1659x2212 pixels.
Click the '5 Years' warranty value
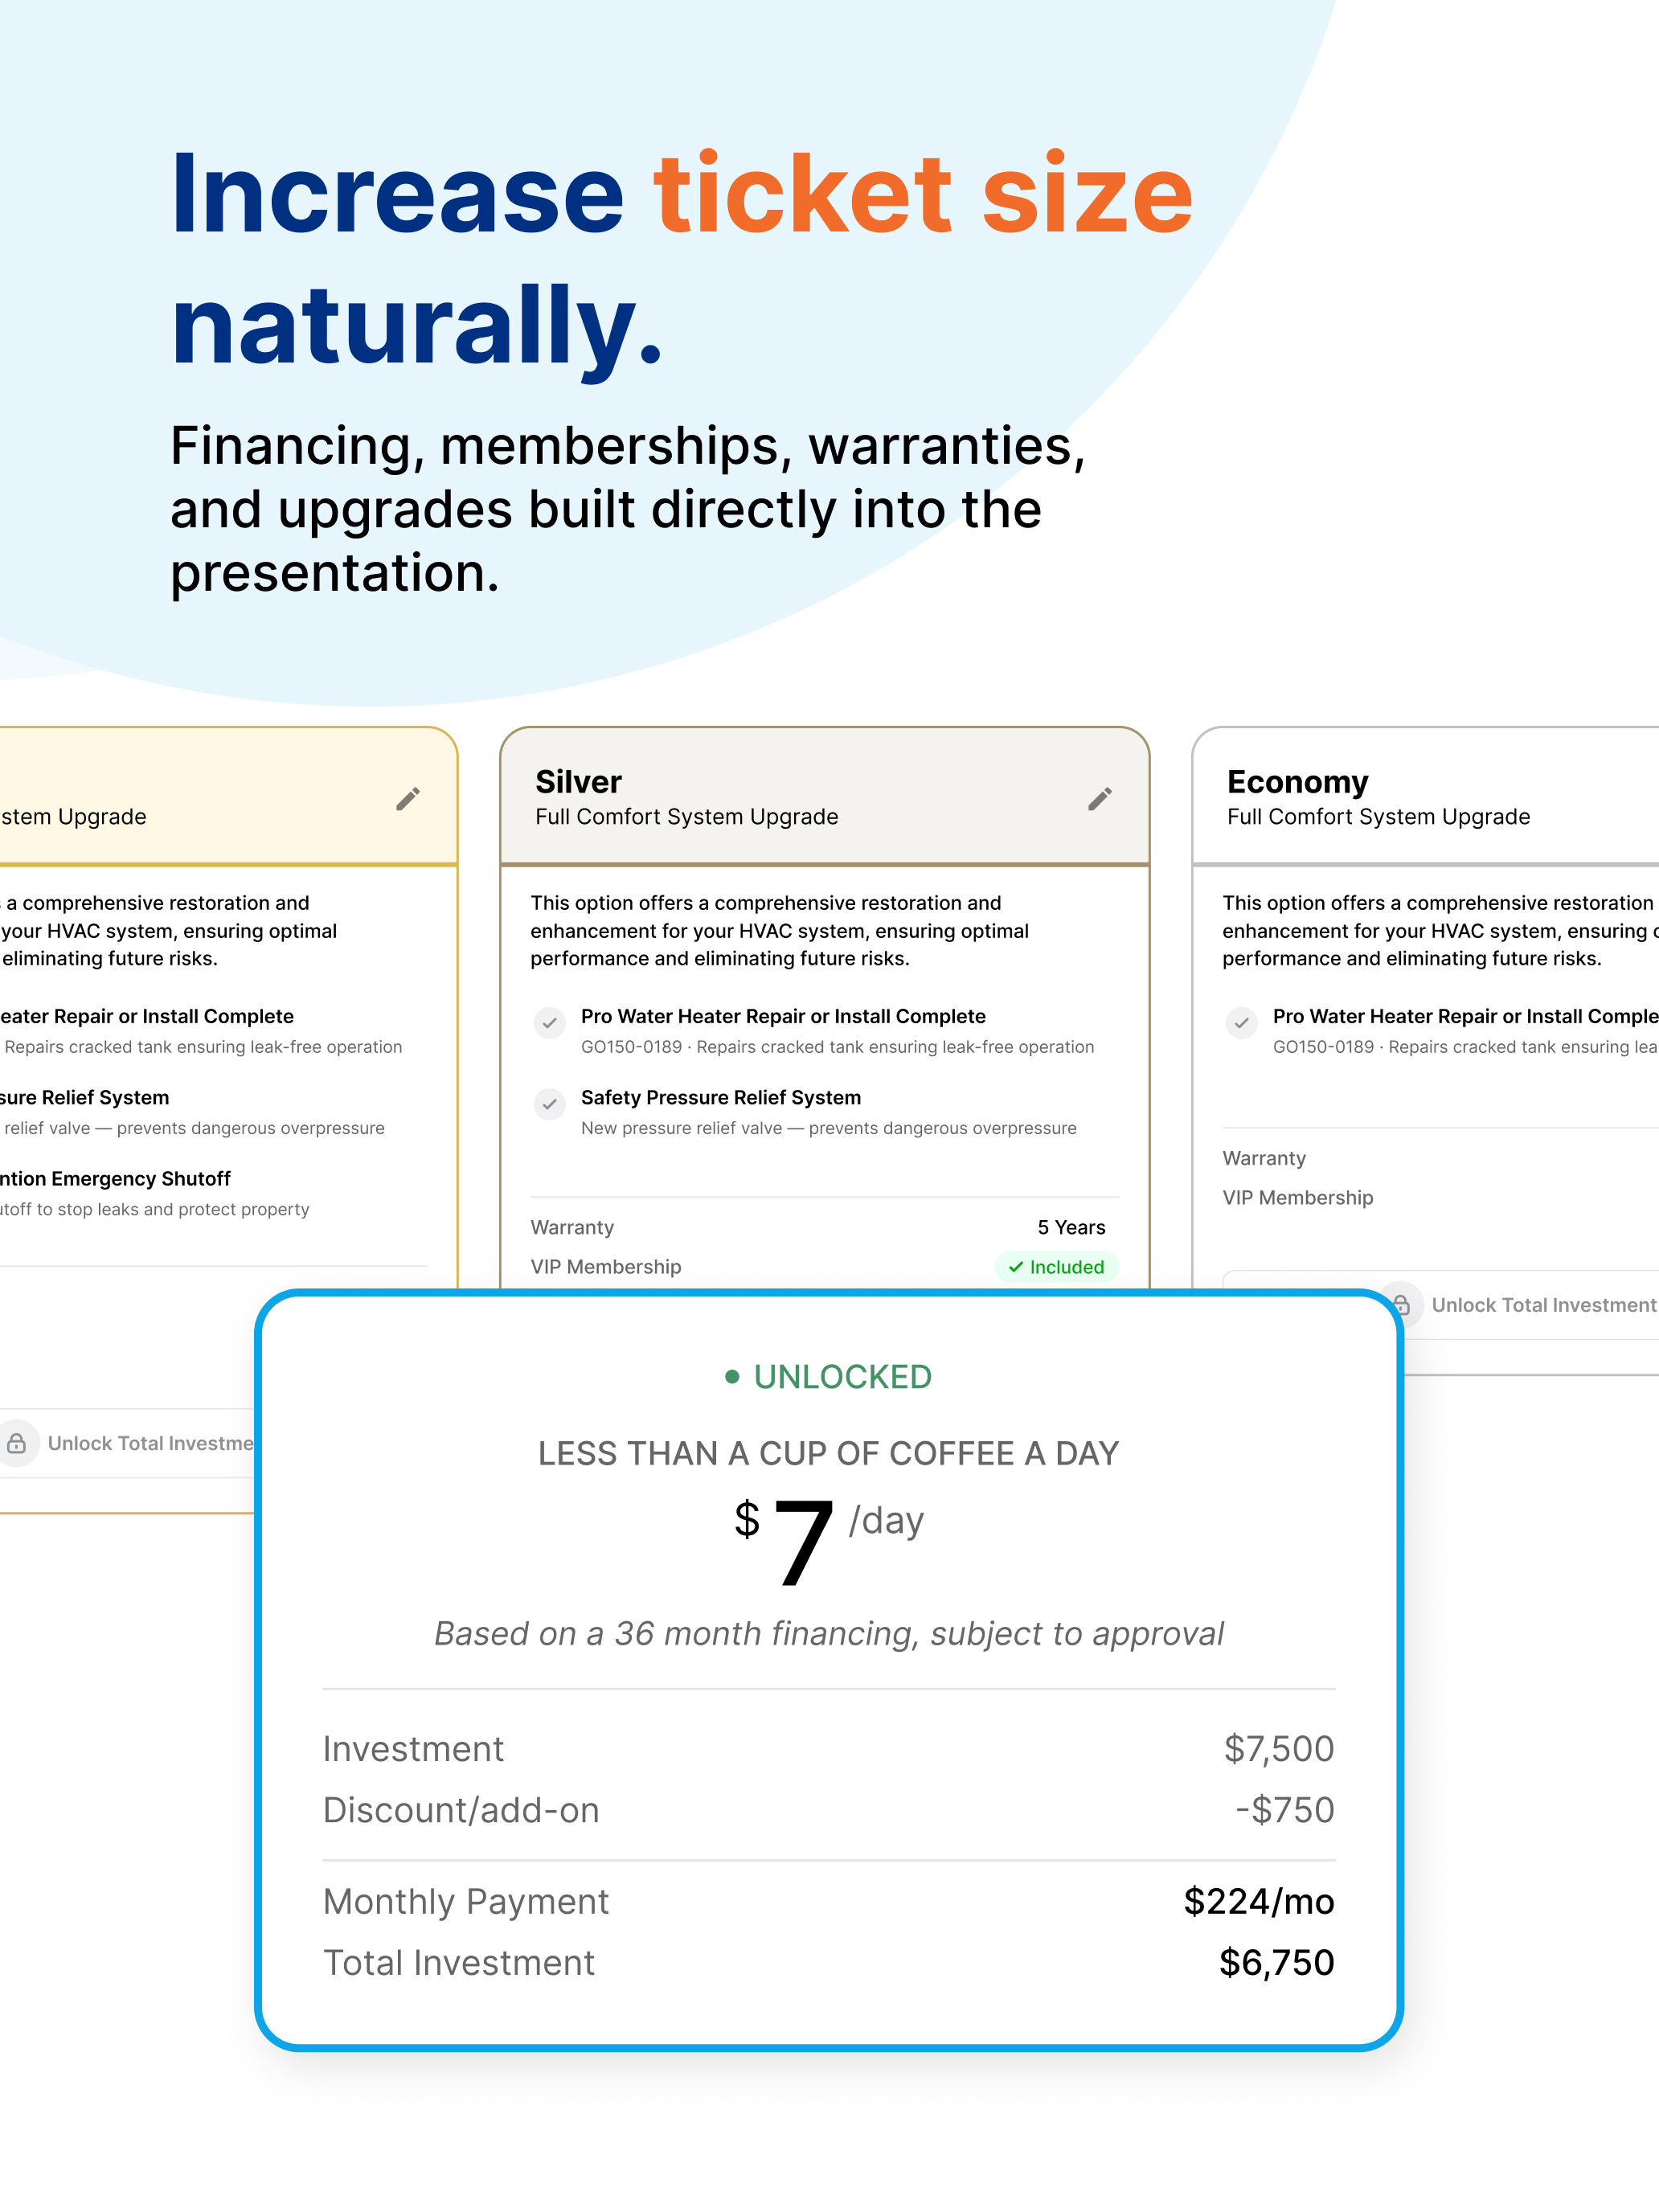(1071, 1227)
